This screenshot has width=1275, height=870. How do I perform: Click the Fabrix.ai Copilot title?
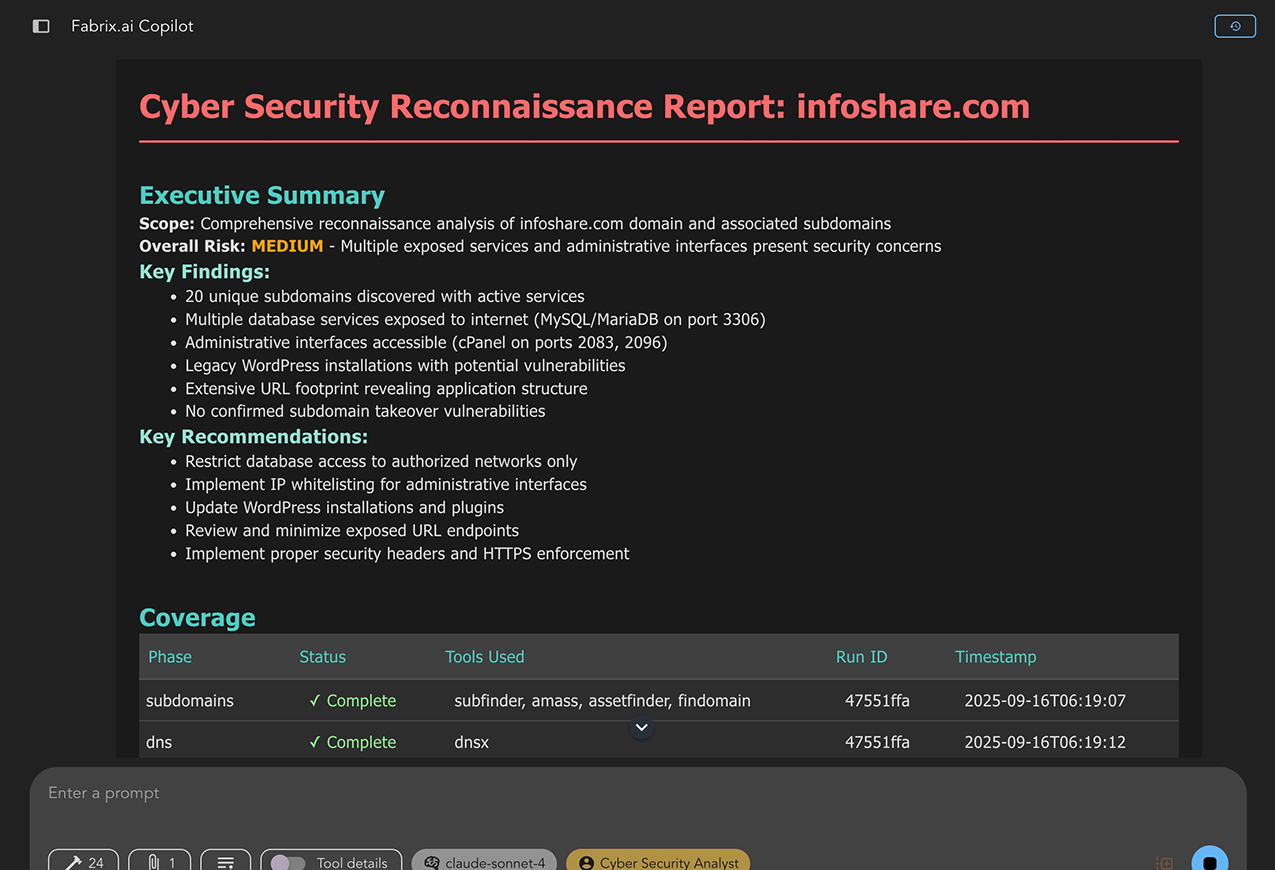coord(132,26)
